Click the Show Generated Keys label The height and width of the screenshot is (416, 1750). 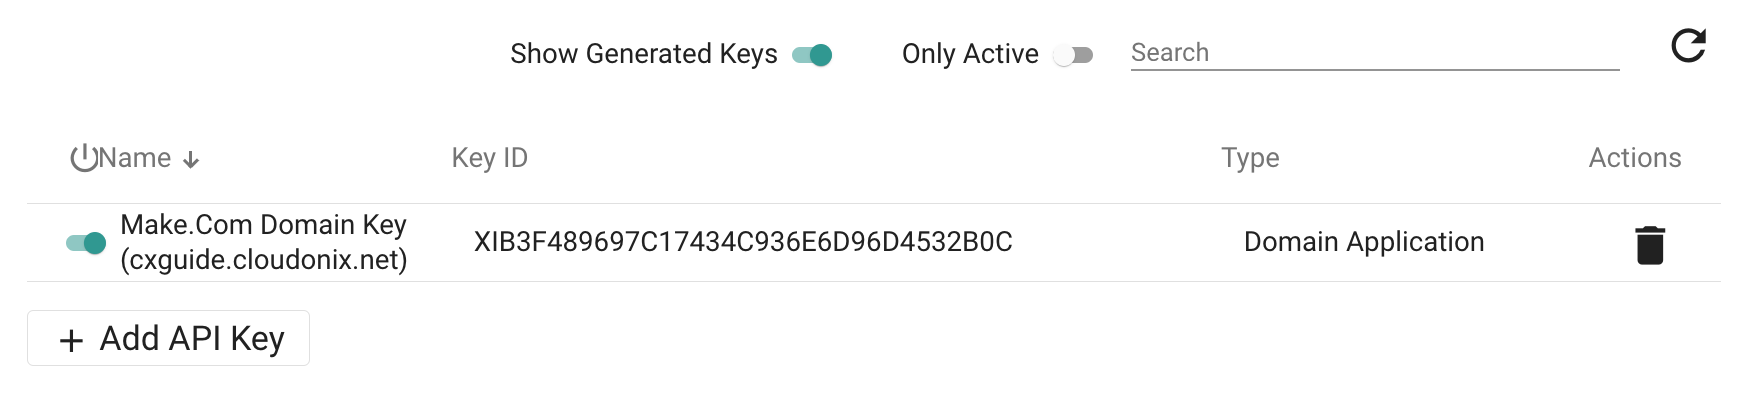click(x=643, y=54)
